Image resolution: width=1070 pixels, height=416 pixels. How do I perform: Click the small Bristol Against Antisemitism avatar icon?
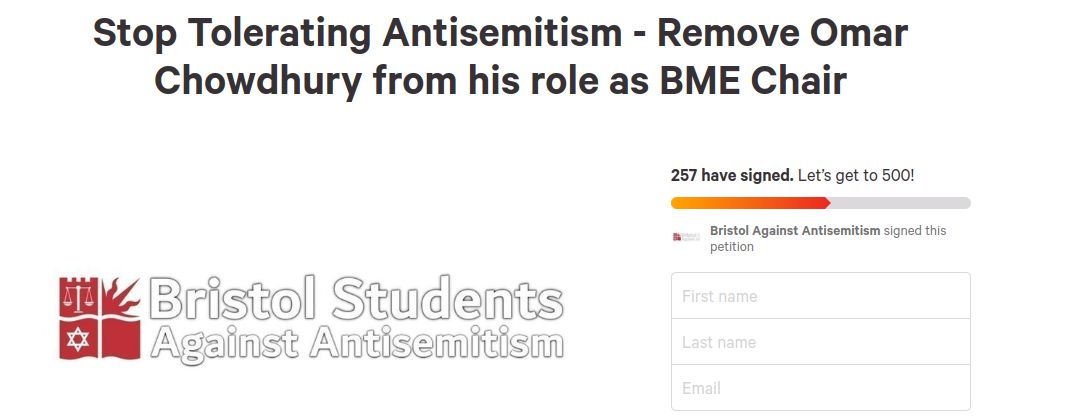click(686, 237)
